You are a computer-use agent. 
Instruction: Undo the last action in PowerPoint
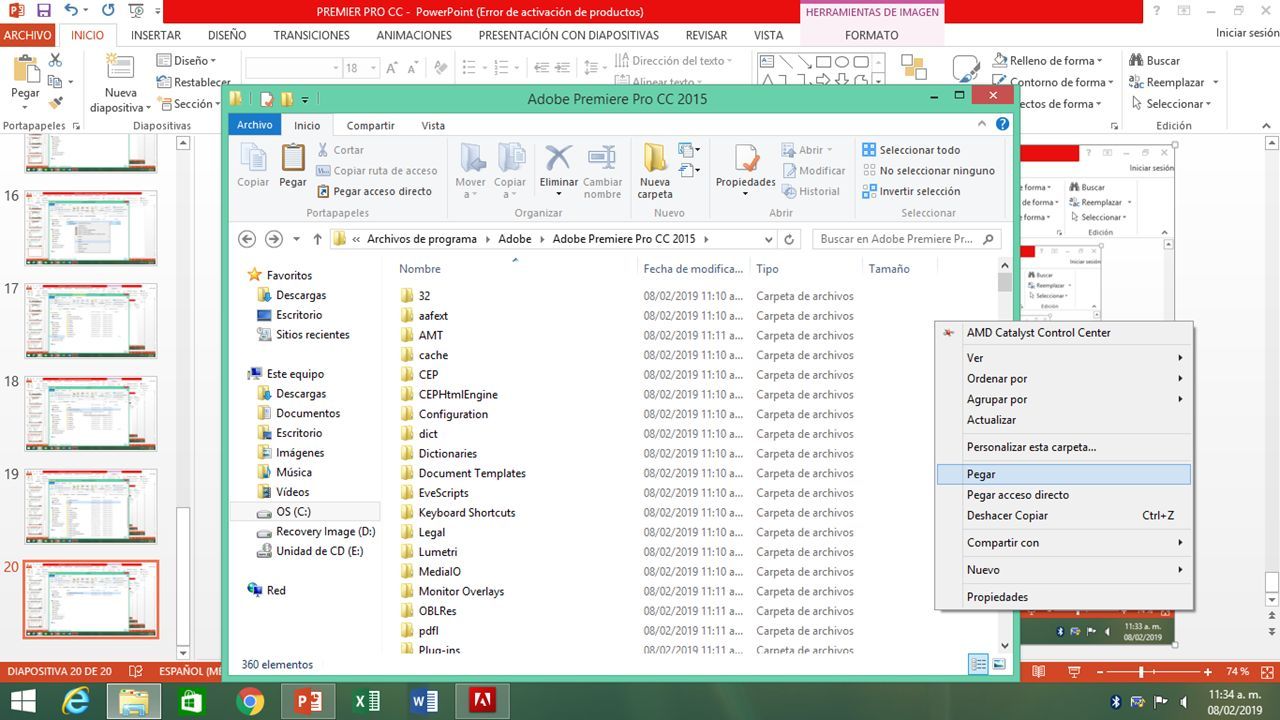(x=70, y=12)
